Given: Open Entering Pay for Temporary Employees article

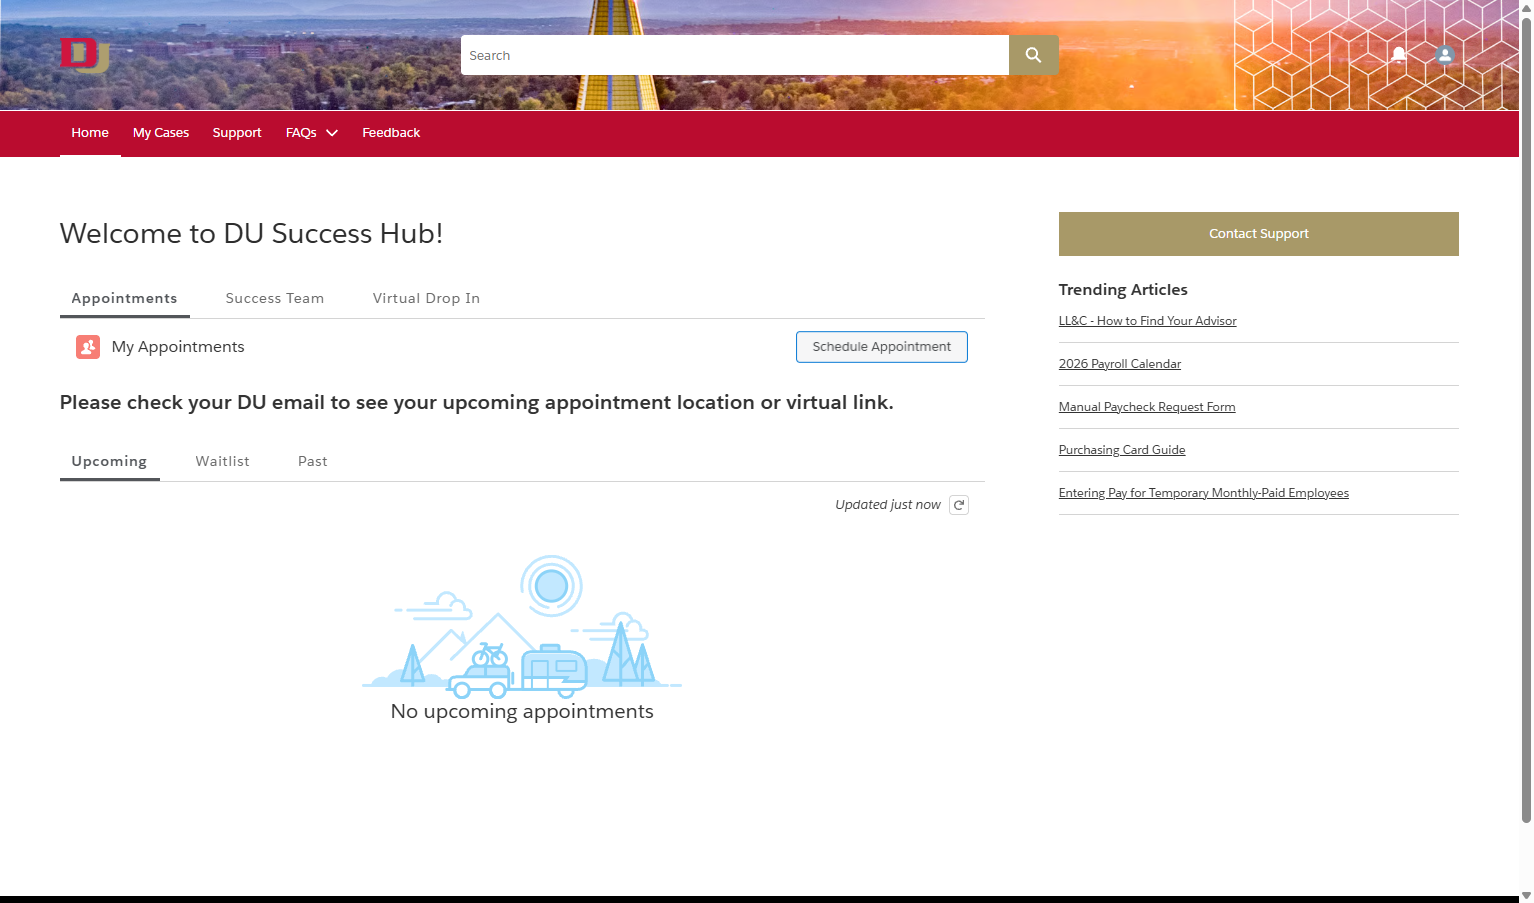Looking at the screenshot, I should pyautogui.click(x=1204, y=493).
